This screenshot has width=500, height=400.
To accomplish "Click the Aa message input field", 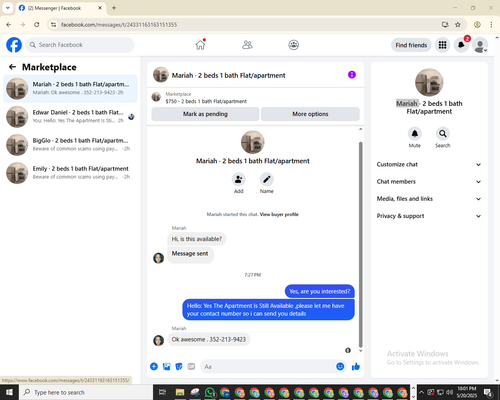I will (x=267, y=367).
